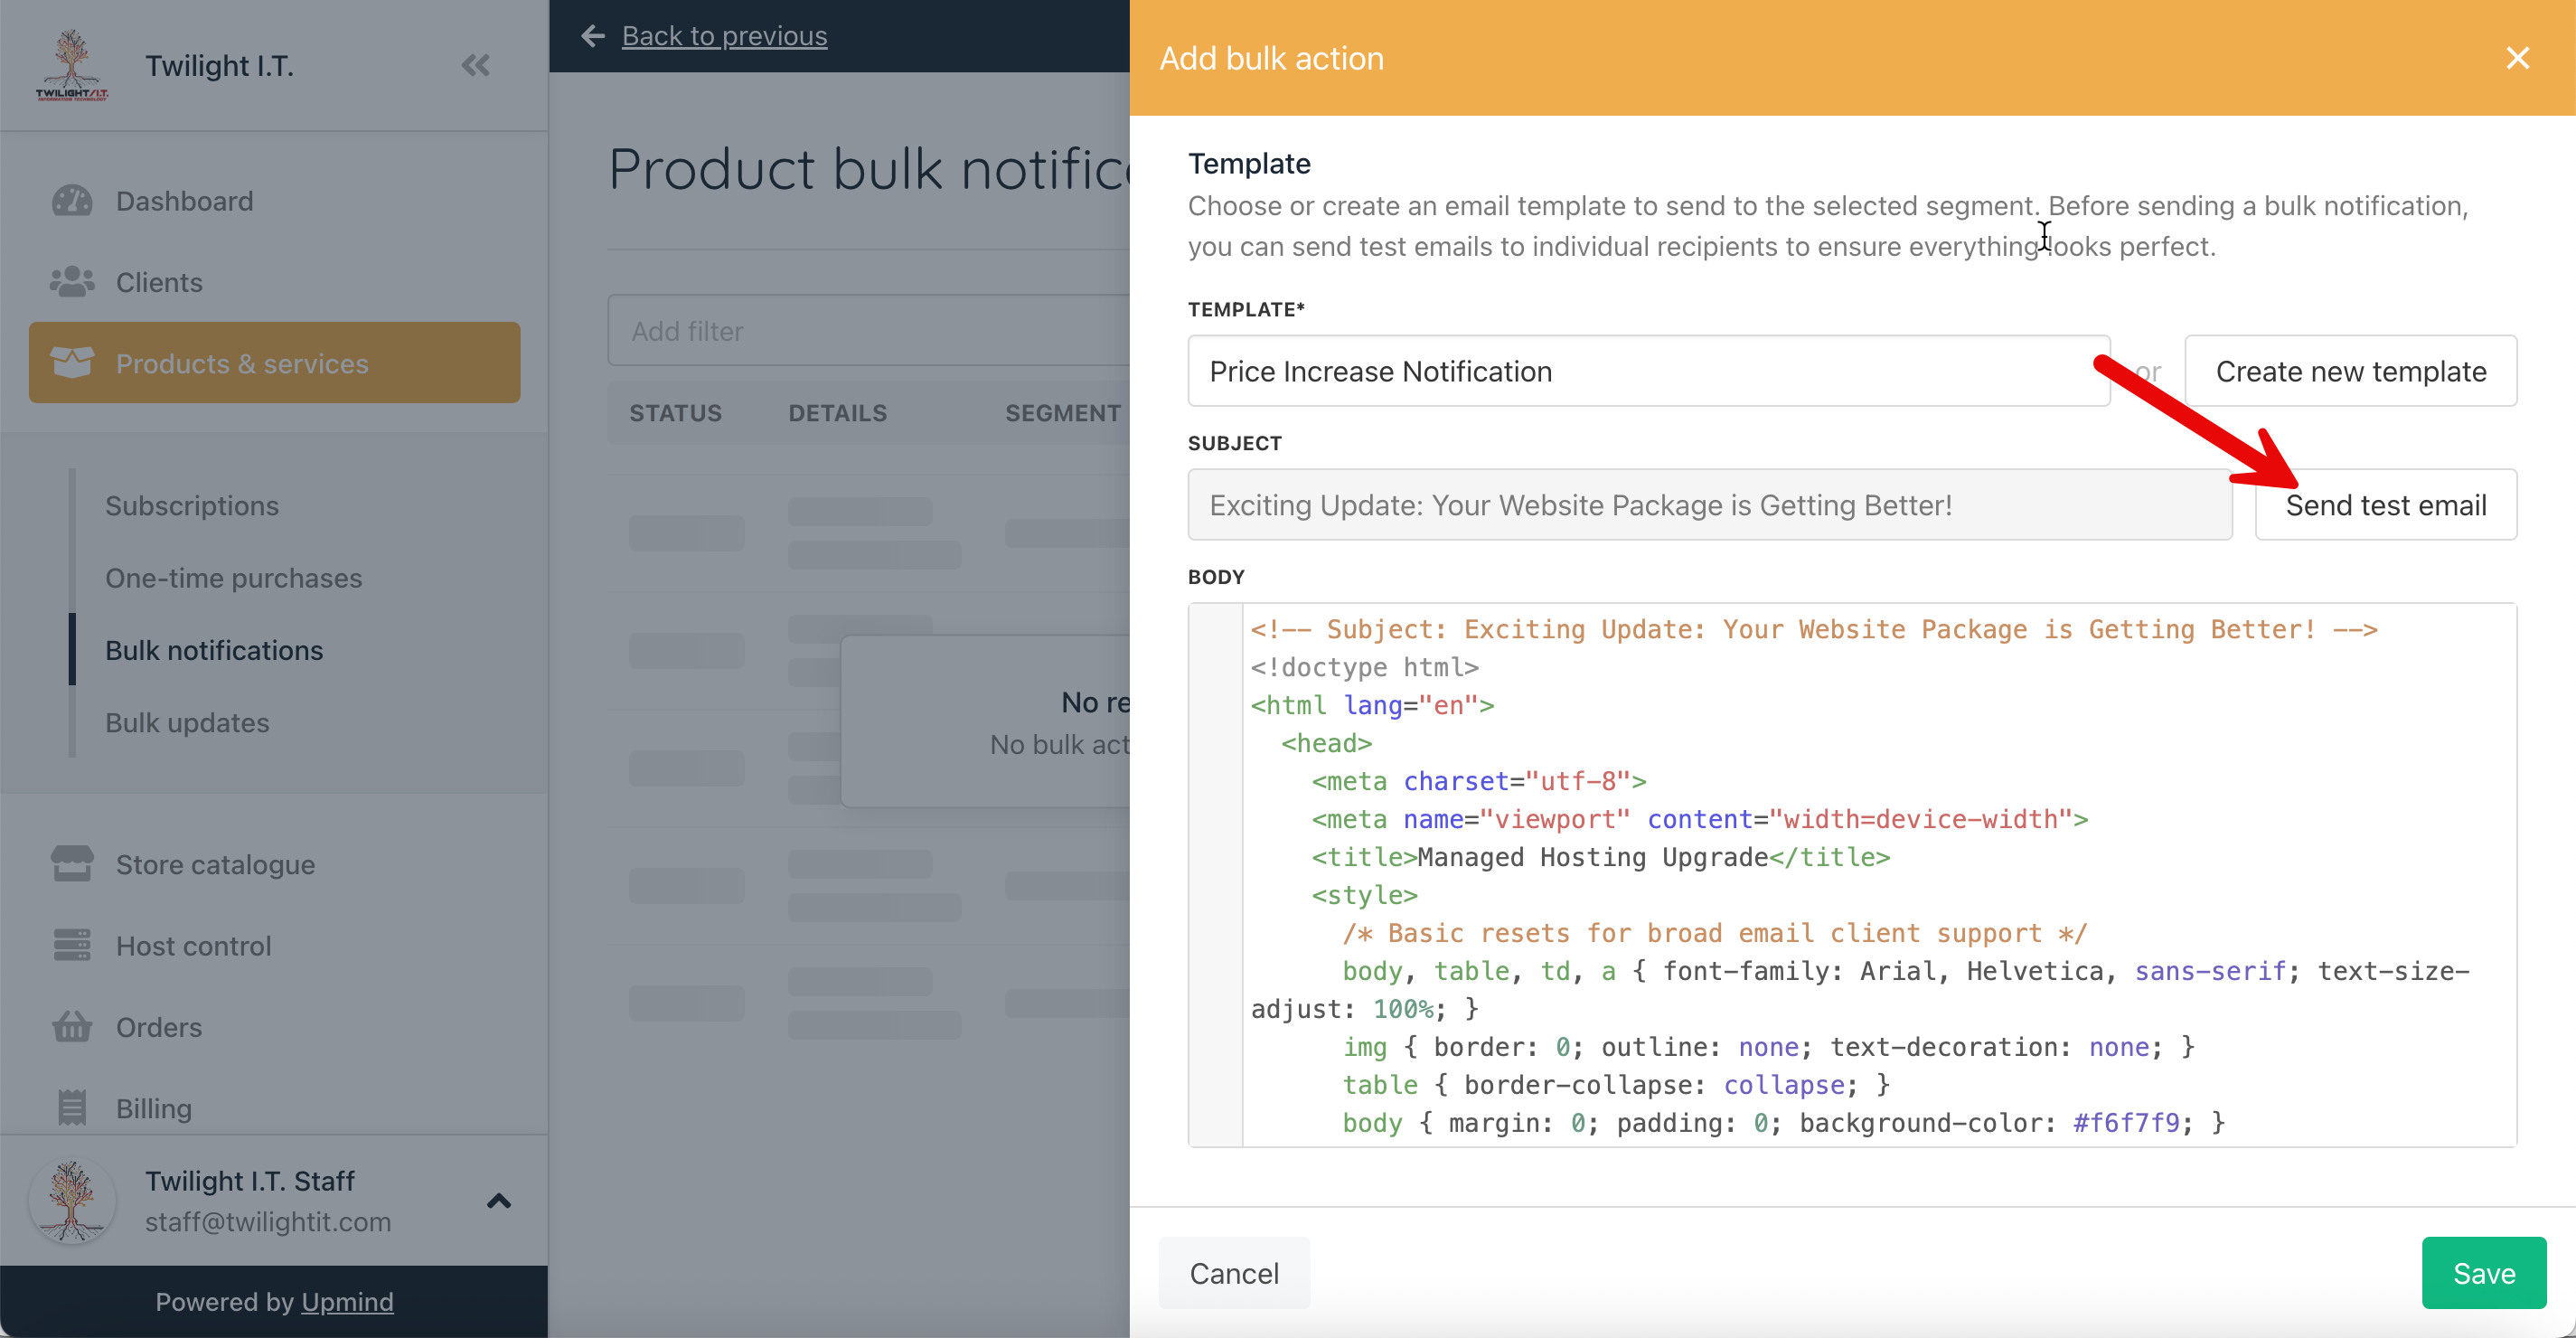Viewport: 2576px width, 1338px height.
Task: Select Products & services in sidebar
Action: tap(274, 363)
